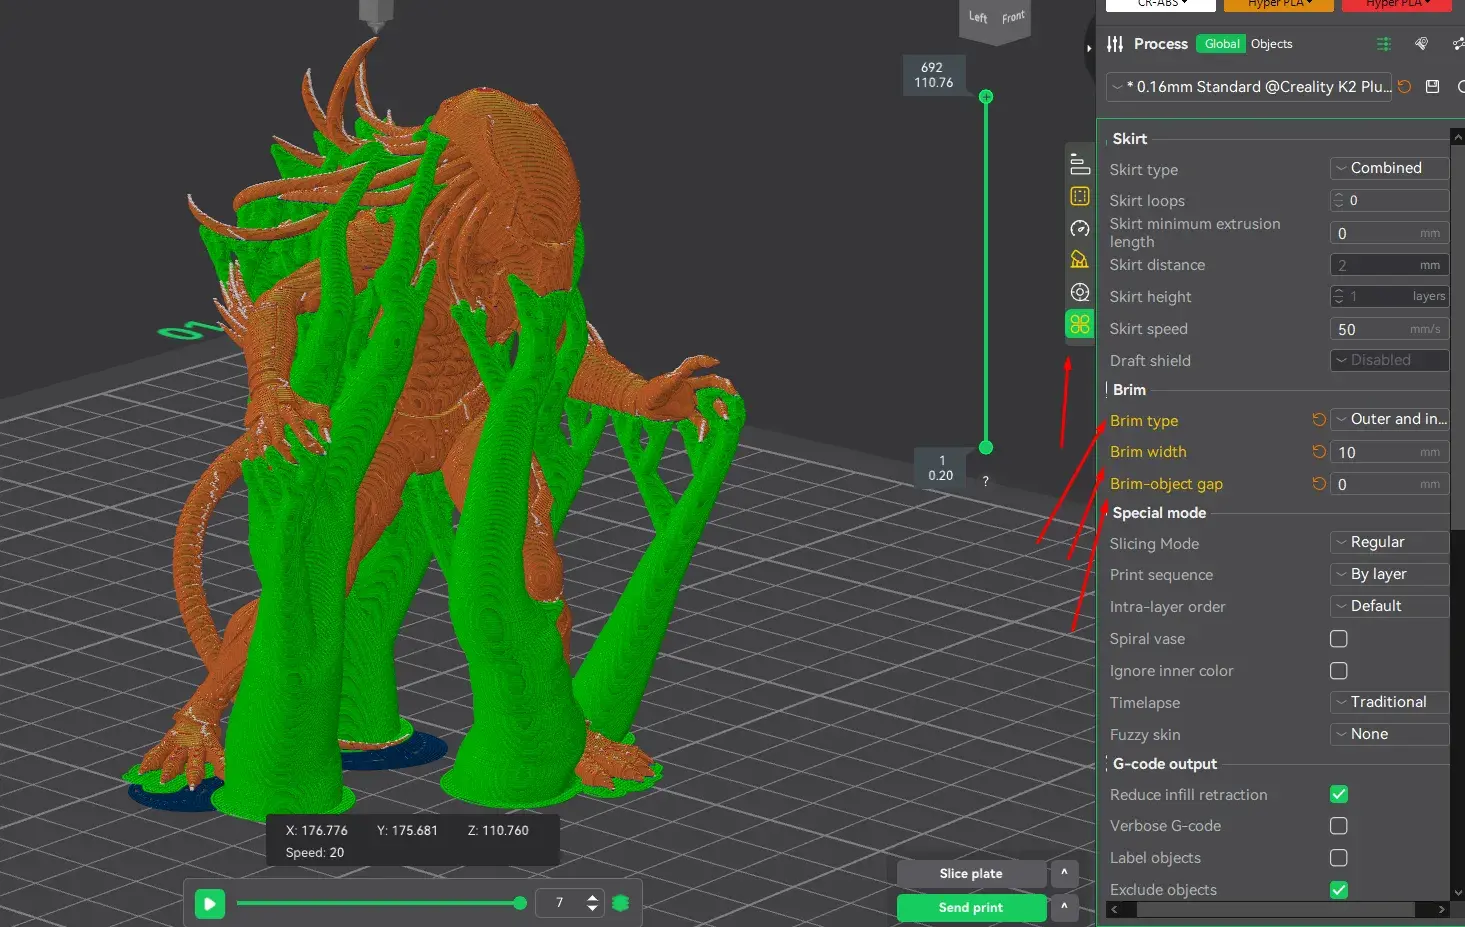
Task: Open the Skirt type dropdown
Action: tap(1388, 168)
